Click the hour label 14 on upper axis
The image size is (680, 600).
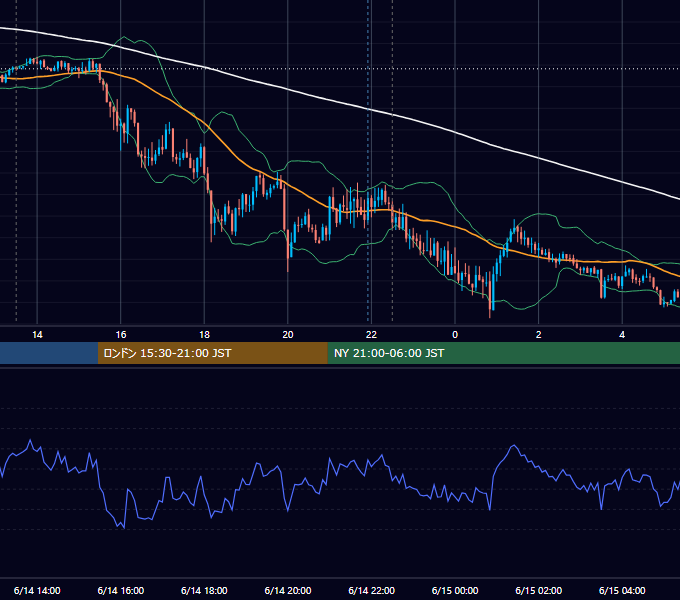[37, 335]
